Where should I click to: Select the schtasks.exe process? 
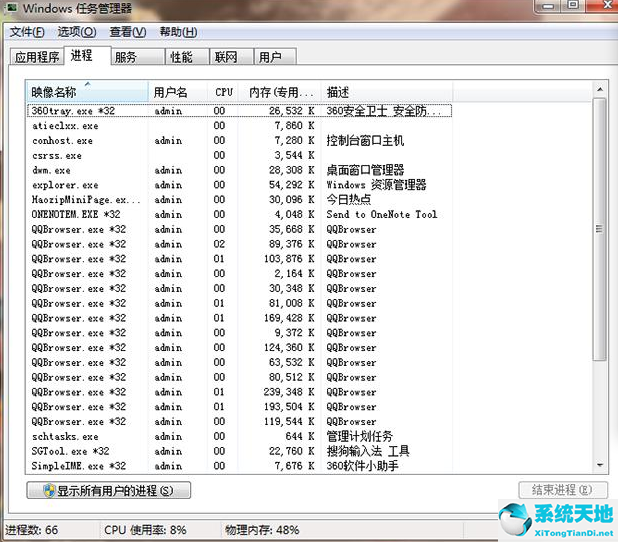[x=240, y=436]
